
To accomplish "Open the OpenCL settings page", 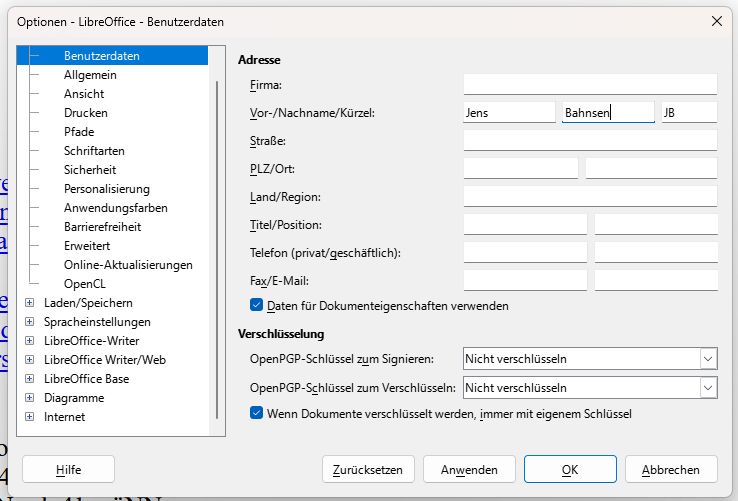I will (x=85, y=284).
